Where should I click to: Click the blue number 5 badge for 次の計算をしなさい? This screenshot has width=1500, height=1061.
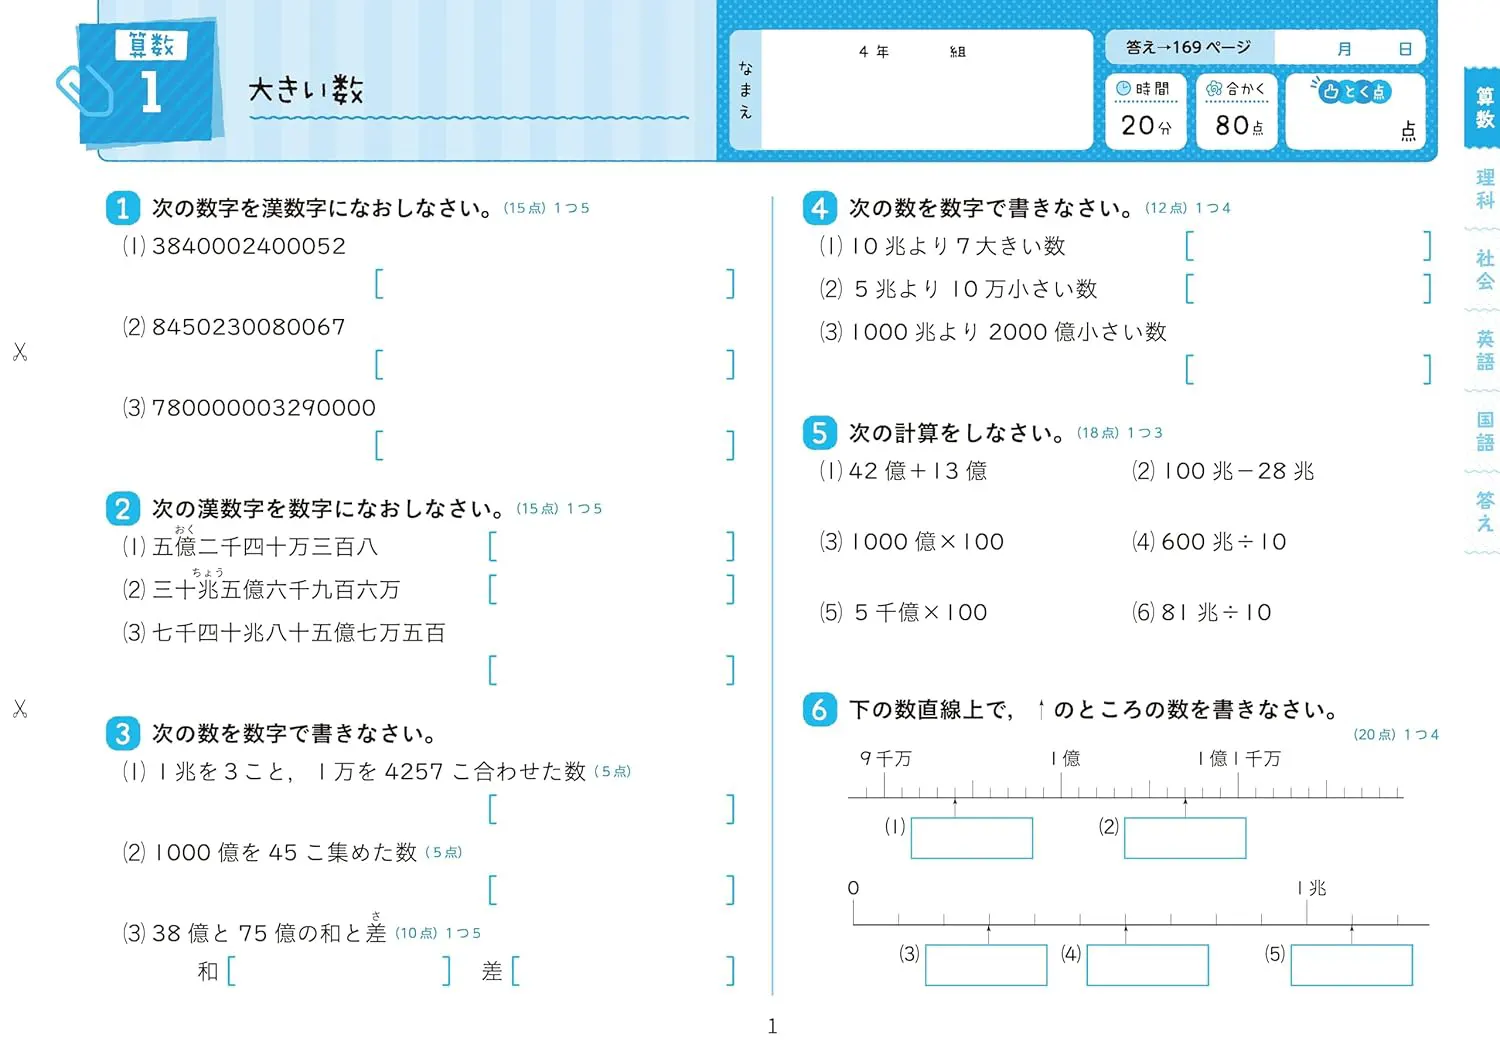point(819,433)
